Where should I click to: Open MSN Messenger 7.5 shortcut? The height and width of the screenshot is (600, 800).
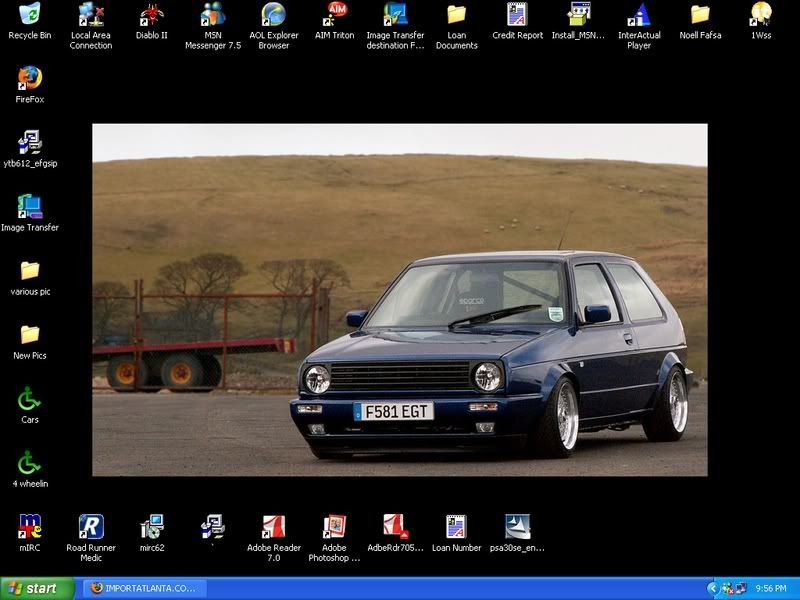[213, 15]
